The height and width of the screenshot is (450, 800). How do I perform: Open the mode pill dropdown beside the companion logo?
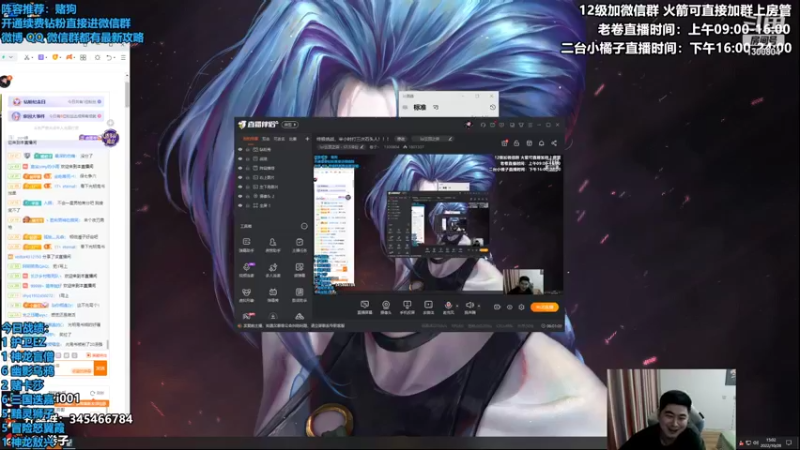coord(290,124)
